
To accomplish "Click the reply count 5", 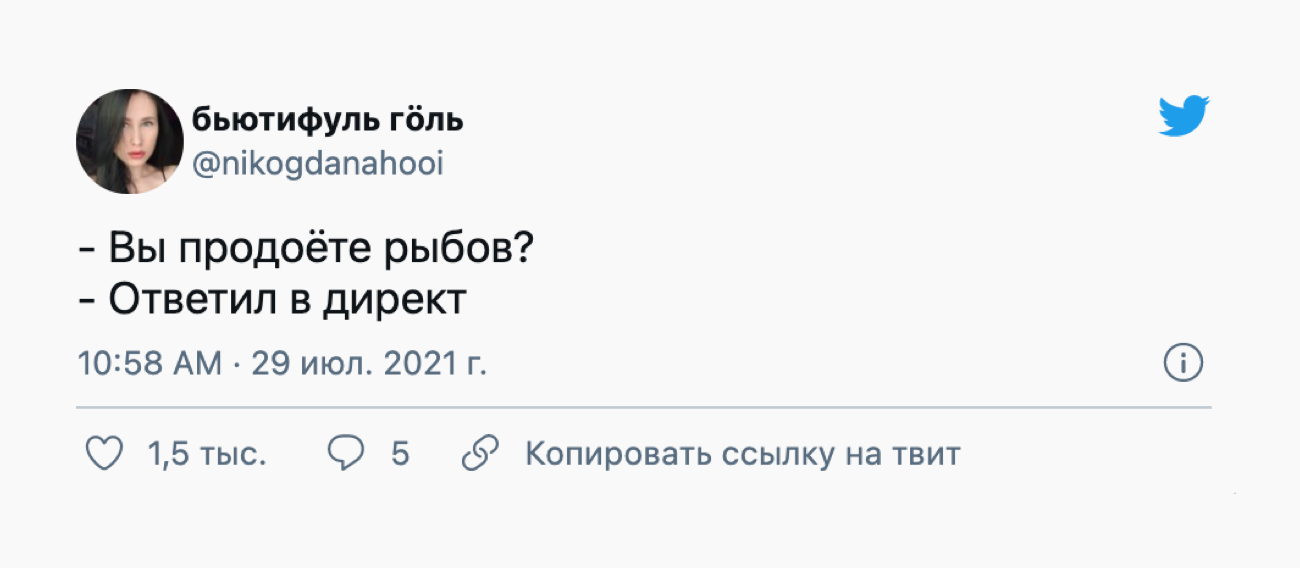I will (400, 455).
